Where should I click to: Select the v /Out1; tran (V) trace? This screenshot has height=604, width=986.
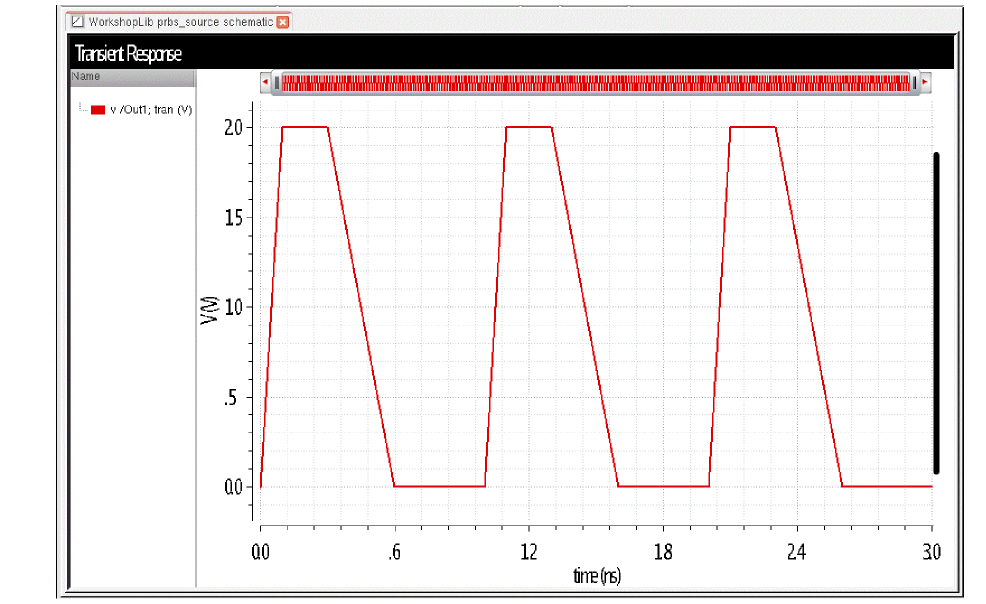(151, 110)
